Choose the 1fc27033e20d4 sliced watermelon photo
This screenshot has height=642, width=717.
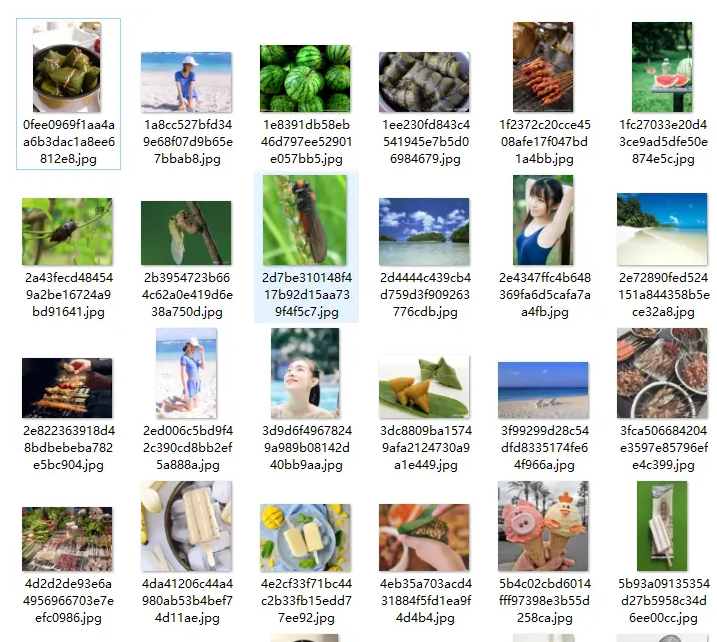point(662,67)
